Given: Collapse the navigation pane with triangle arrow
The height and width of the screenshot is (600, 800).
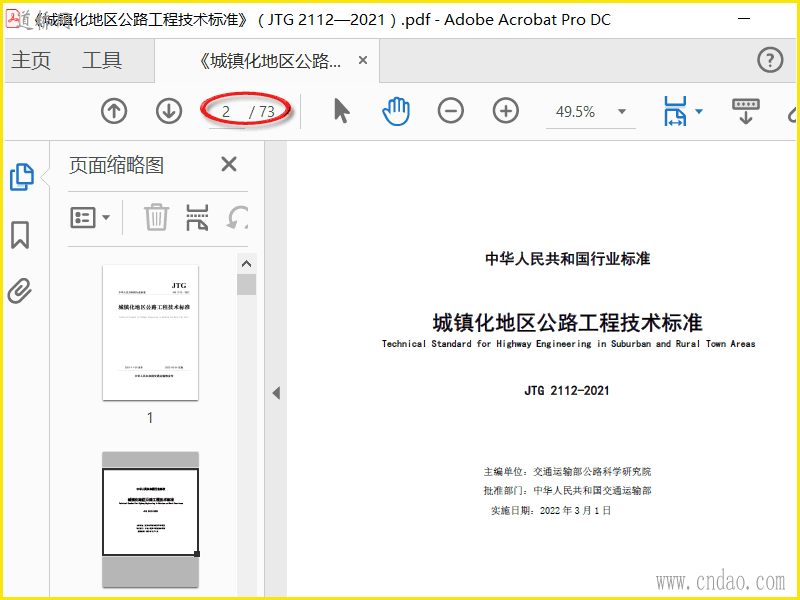Looking at the screenshot, I should 276,393.
